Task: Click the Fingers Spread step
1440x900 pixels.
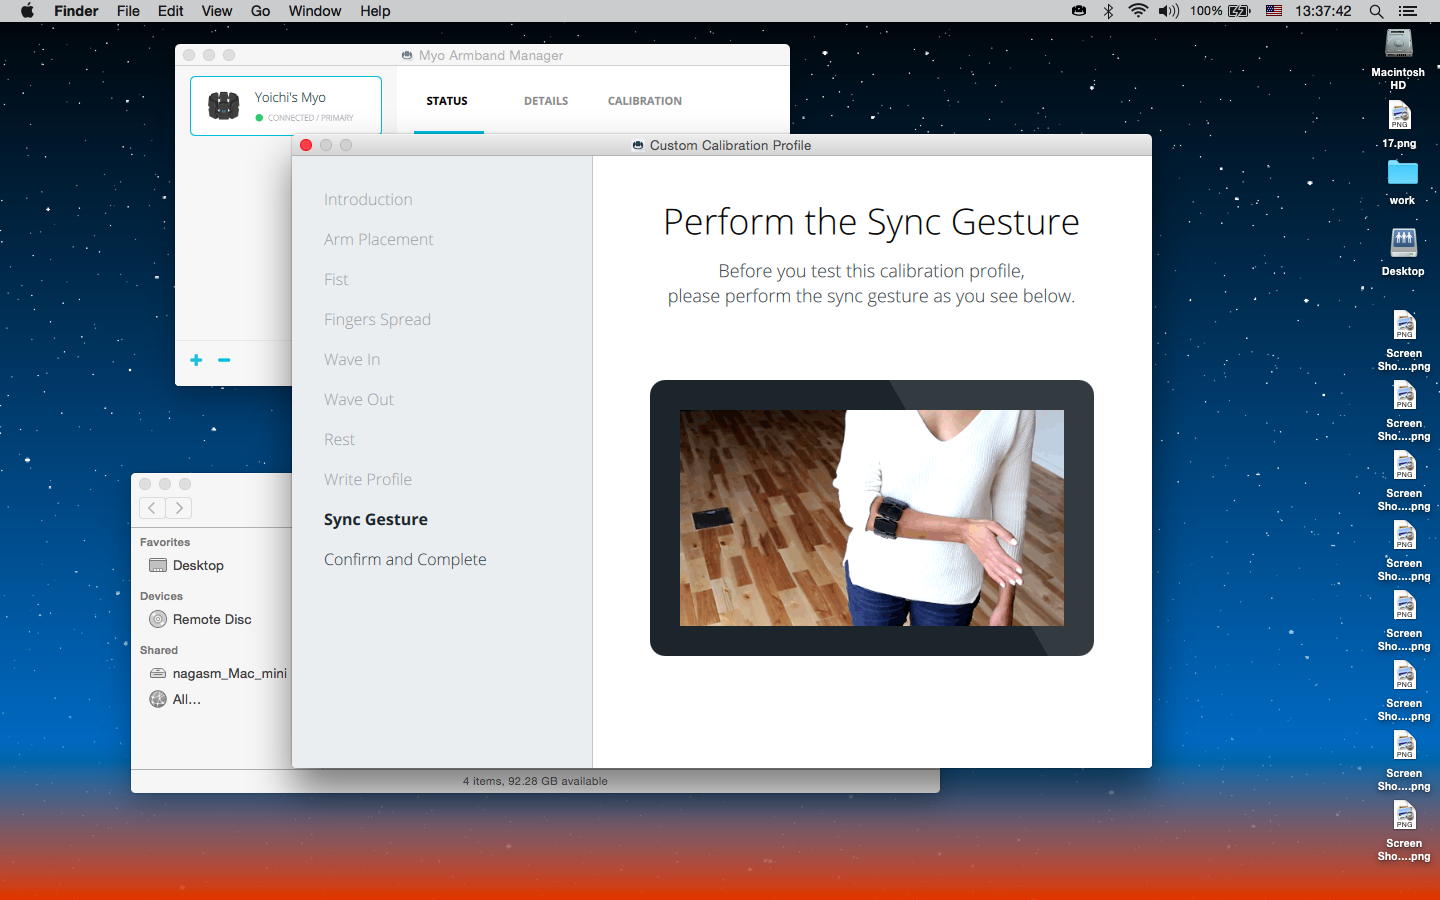Action: tap(377, 319)
